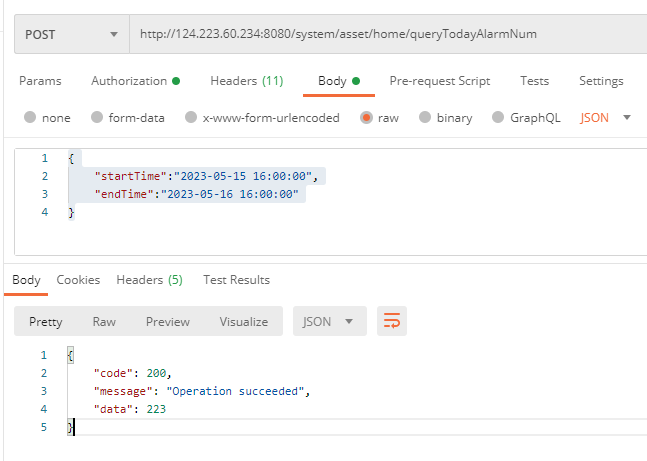This screenshot has width=647, height=461.
Task: Open the Authorization tab
Action: 135,81
